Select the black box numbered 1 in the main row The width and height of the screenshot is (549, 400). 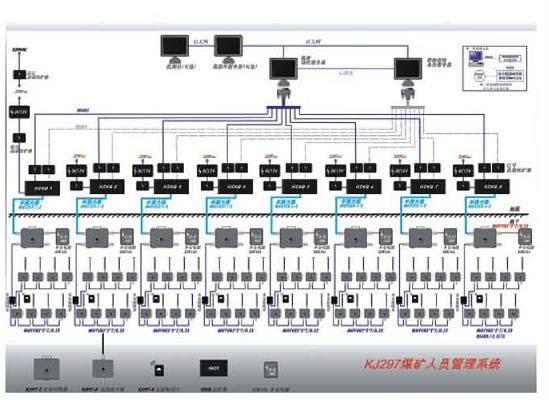tap(42, 188)
